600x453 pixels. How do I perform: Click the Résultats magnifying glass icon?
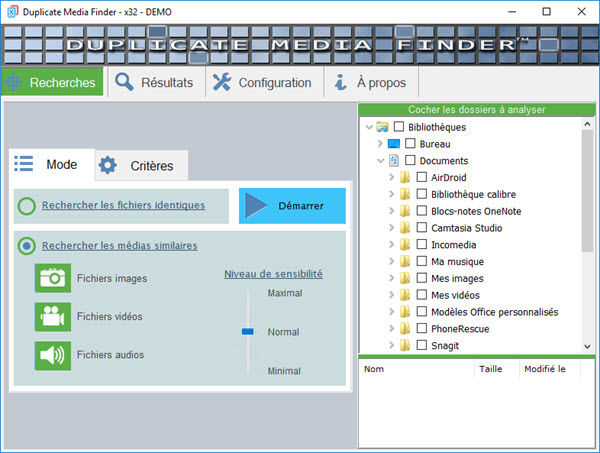click(124, 82)
